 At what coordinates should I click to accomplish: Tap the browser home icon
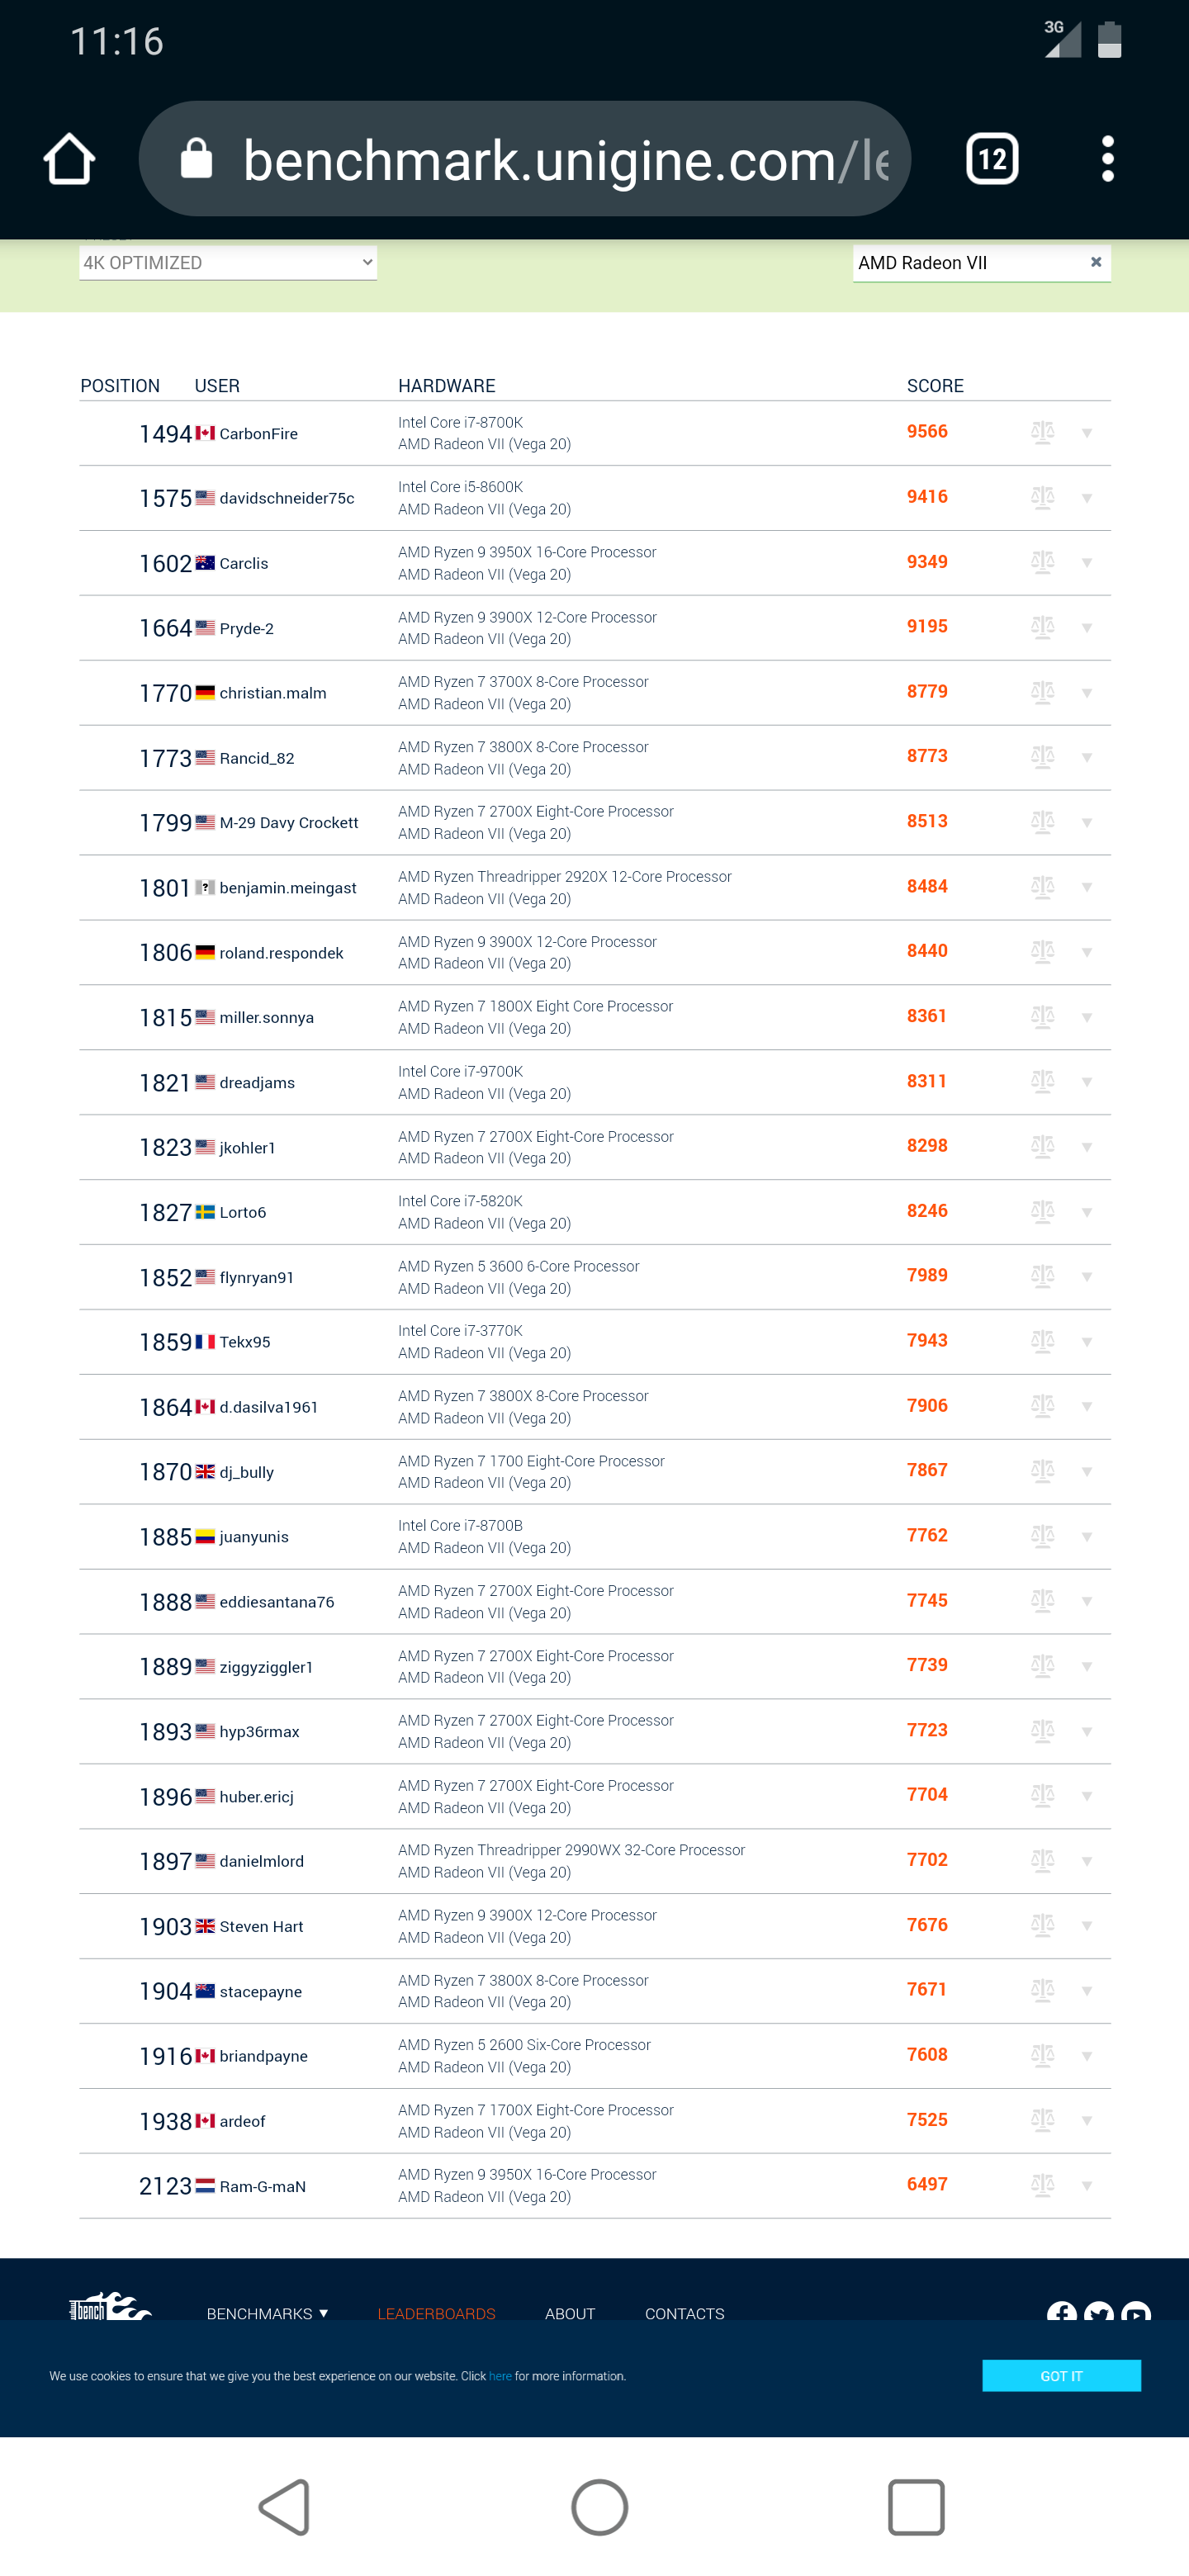(x=69, y=159)
